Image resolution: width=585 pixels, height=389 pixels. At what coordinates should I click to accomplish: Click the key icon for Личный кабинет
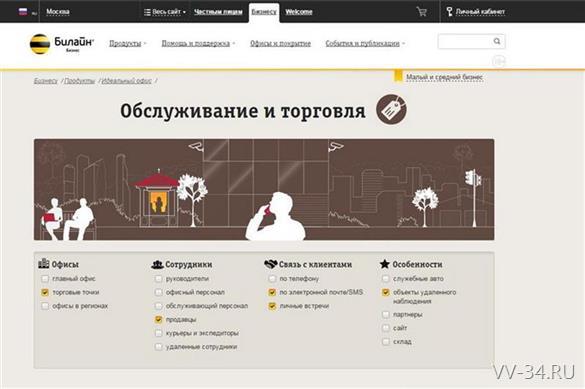coord(450,12)
